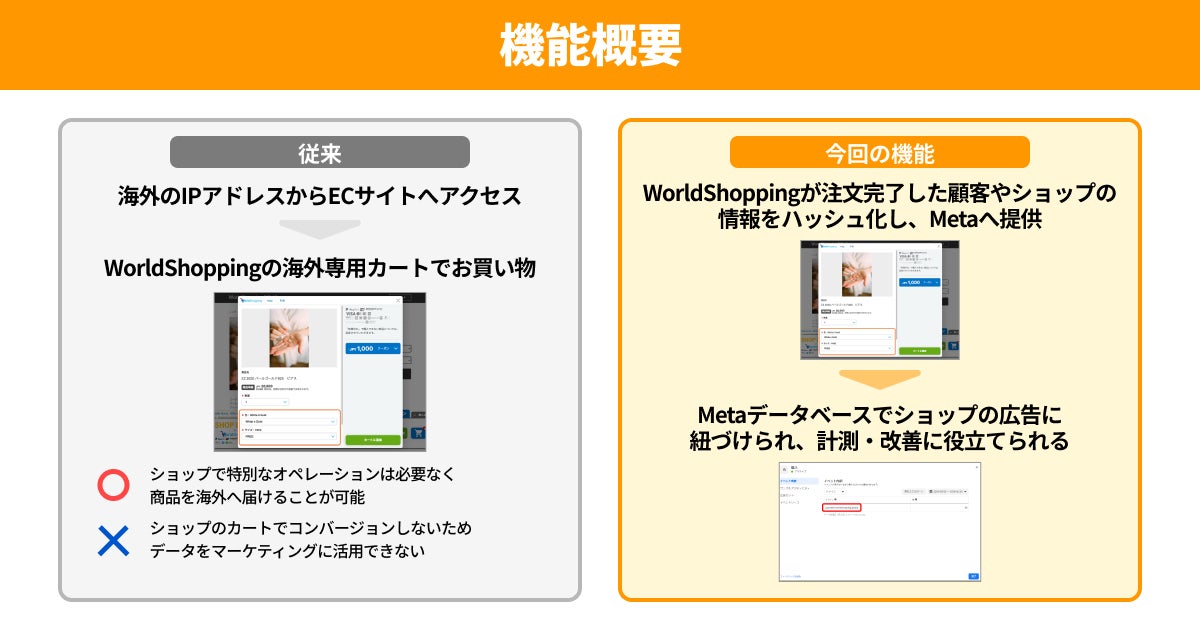Click the blue button at the bottom of the Meta window

(x=974, y=576)
